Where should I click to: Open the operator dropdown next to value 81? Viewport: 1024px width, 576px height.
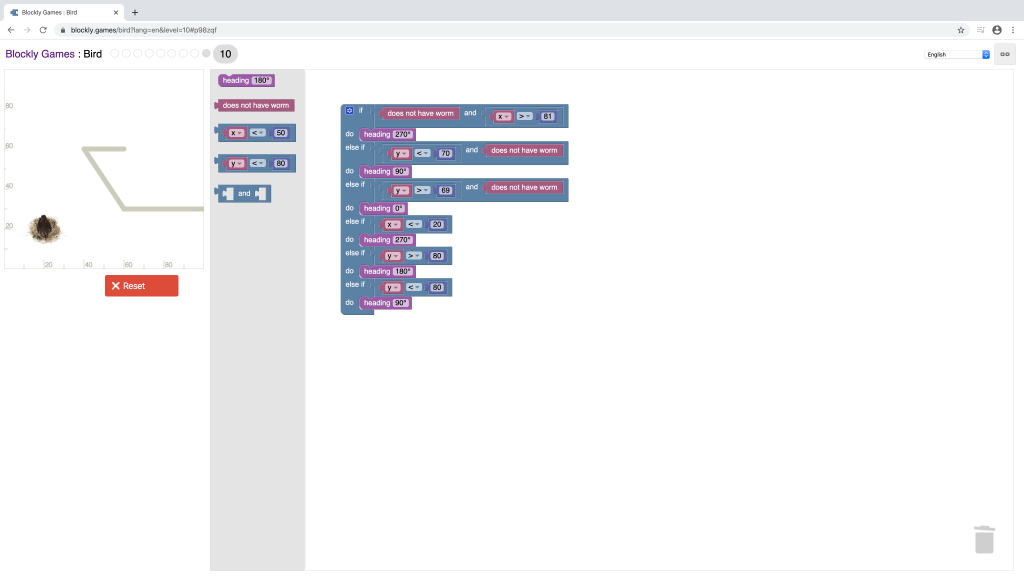click(524, 117)
